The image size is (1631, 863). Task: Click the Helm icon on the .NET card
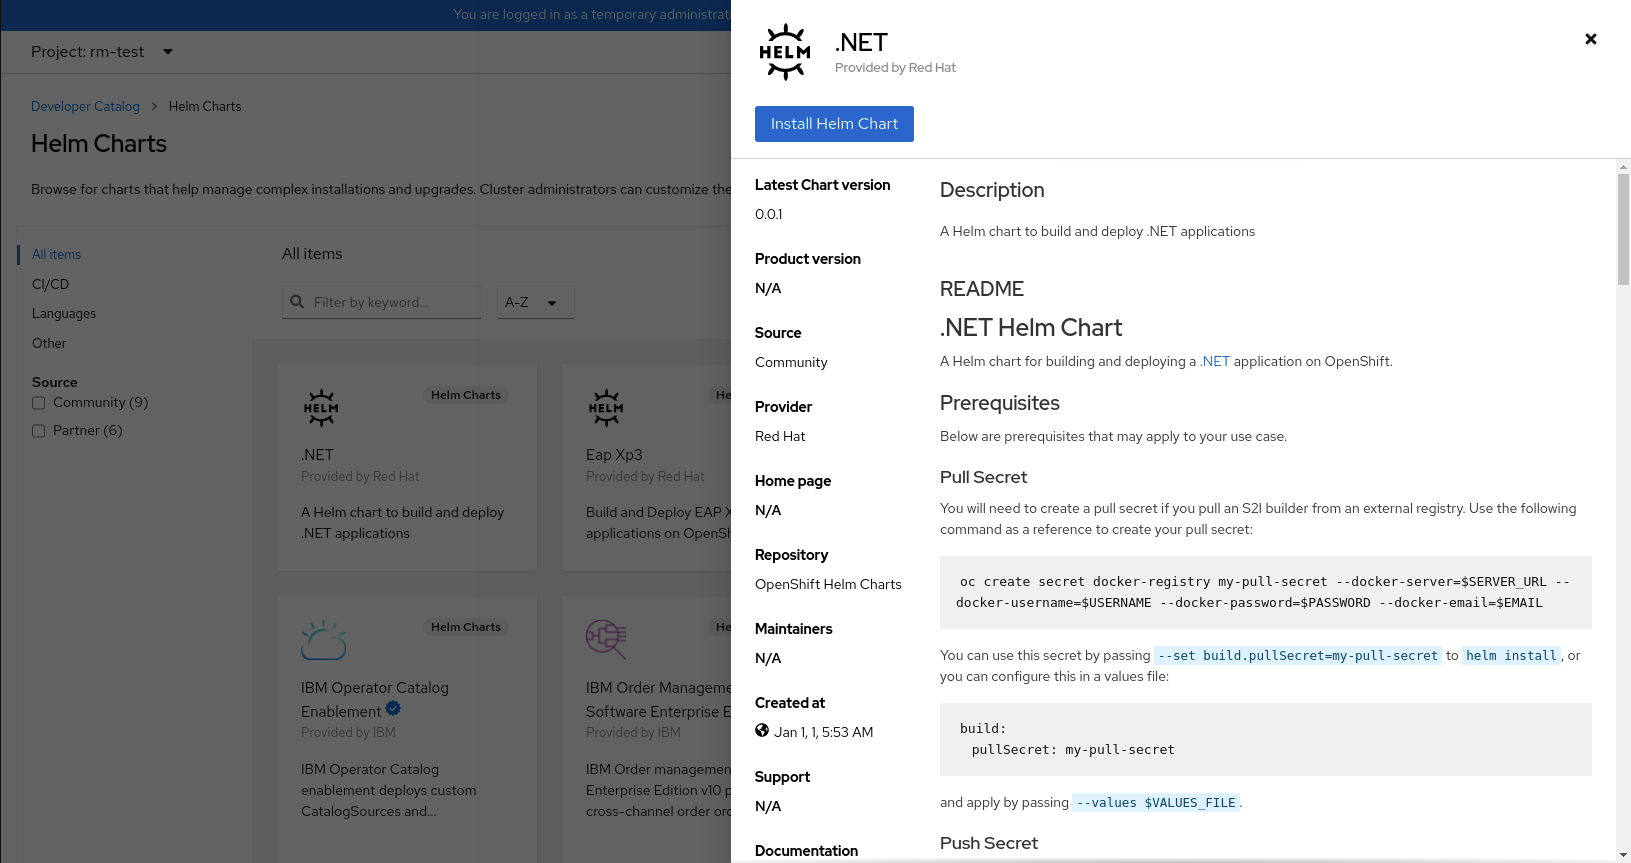tap(321, 408)
